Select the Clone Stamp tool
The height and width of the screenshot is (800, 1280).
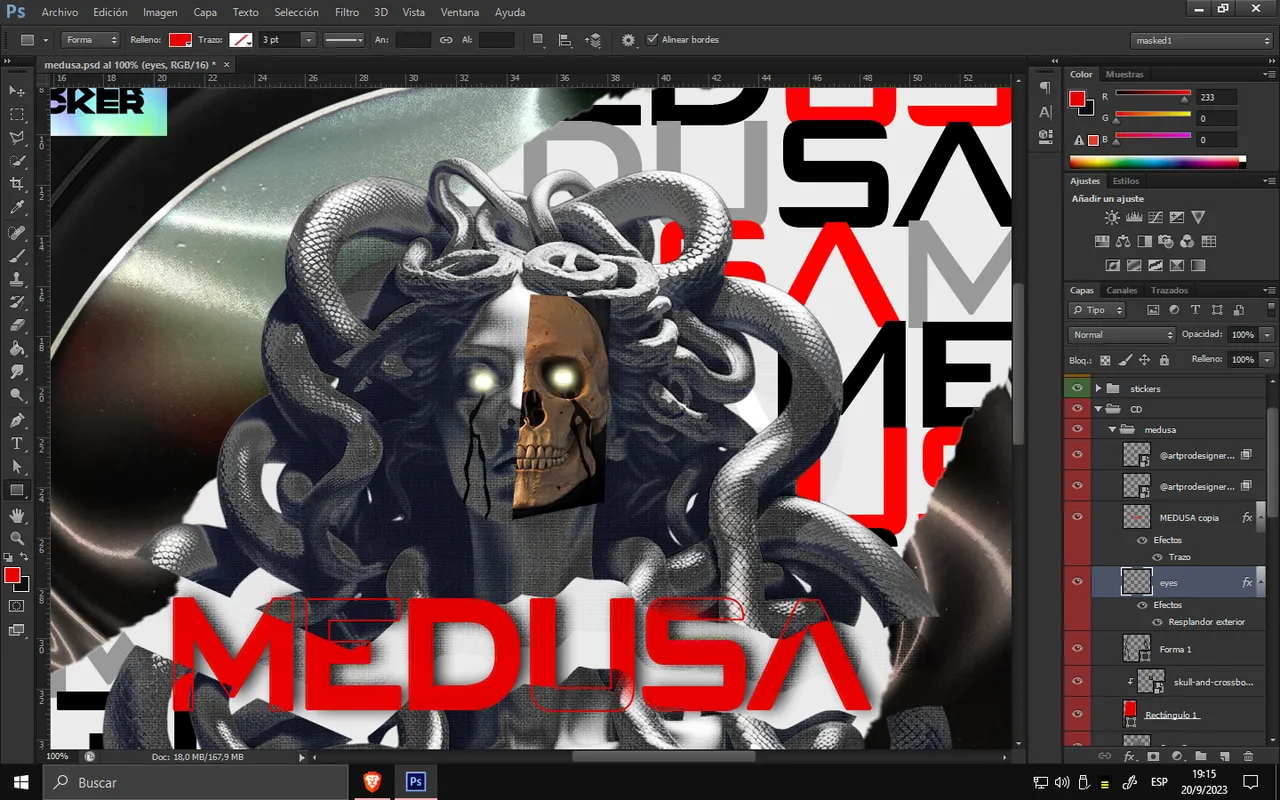pos(17,279)
